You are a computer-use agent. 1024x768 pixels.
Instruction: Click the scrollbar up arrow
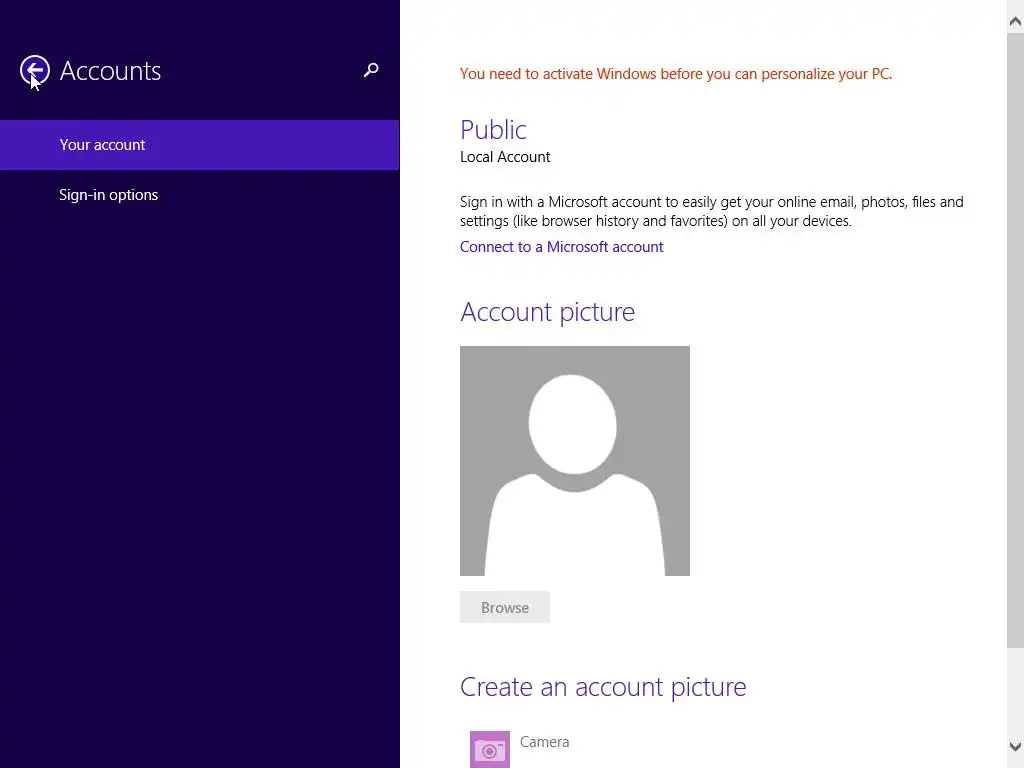pos(1015,22)
